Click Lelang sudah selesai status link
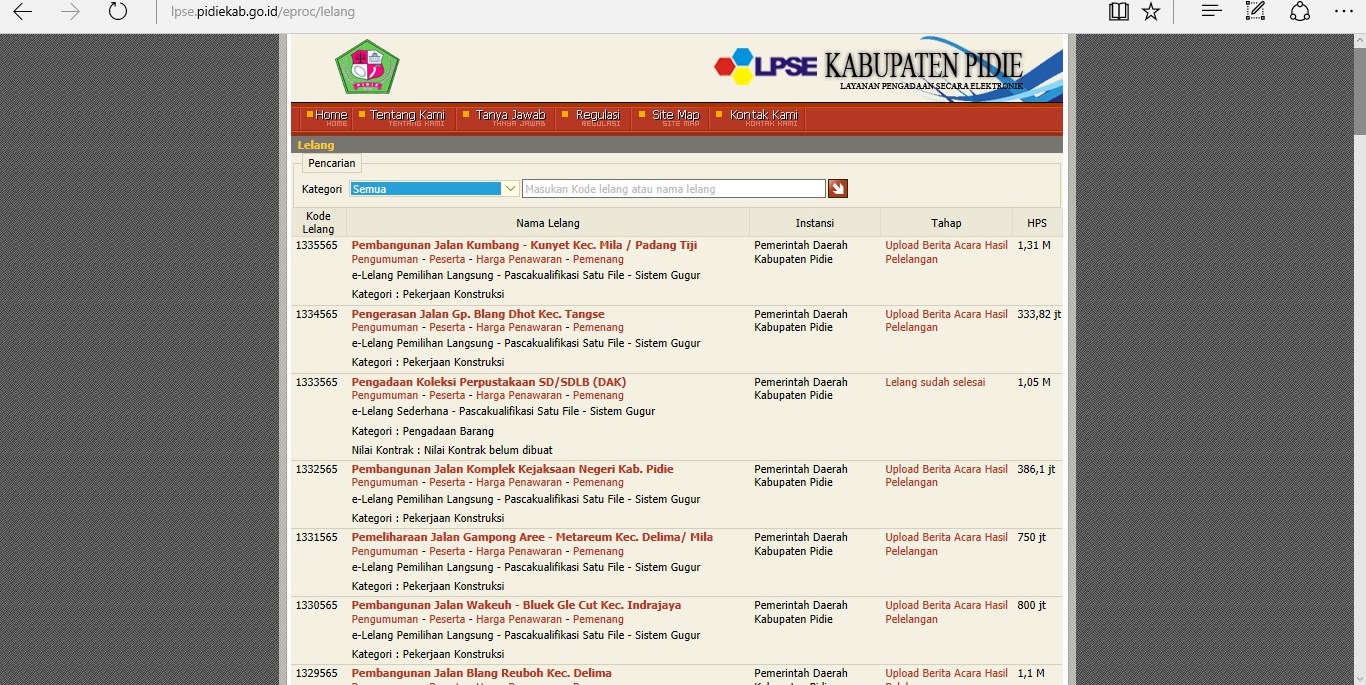 [x=935, y=382]
